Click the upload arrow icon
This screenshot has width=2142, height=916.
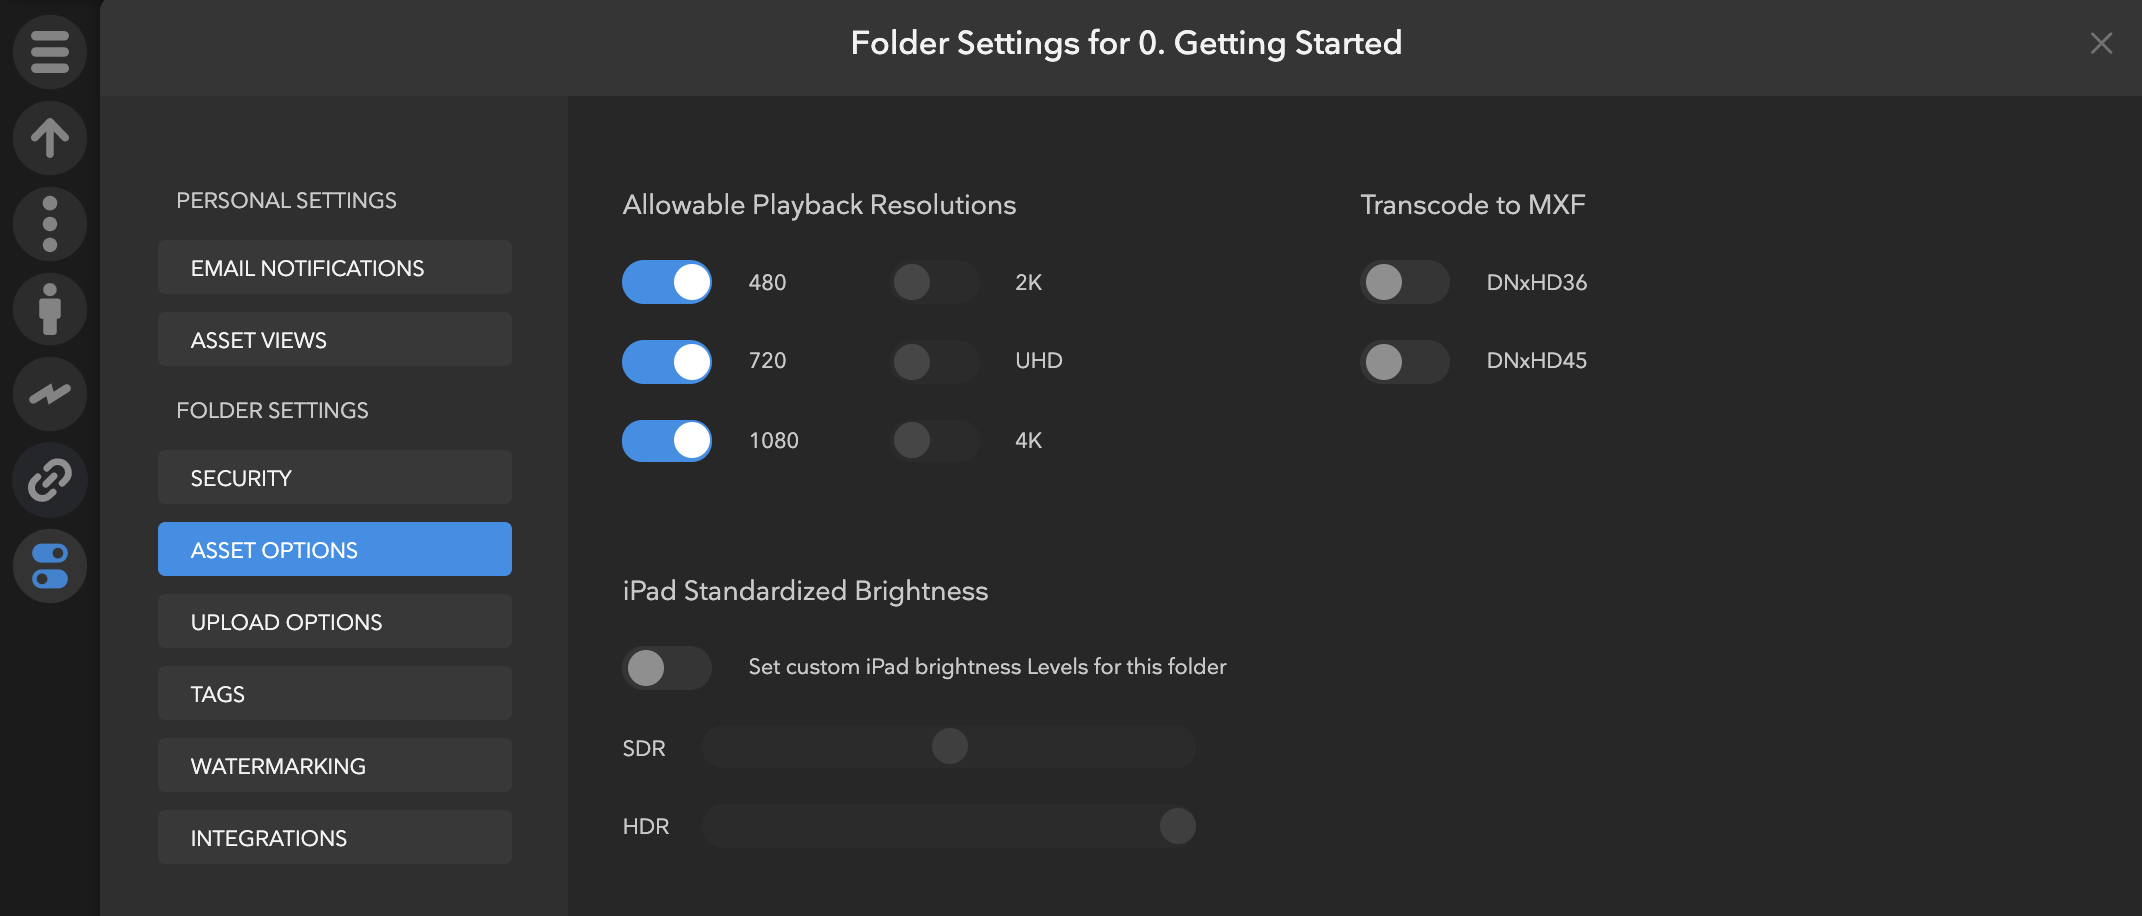(50, 138)
